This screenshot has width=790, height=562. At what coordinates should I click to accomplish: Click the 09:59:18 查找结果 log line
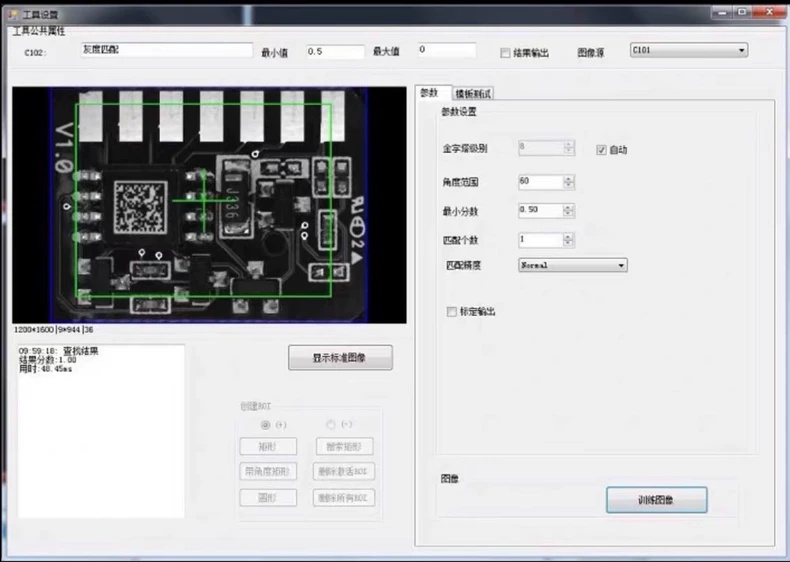[58, 351]
